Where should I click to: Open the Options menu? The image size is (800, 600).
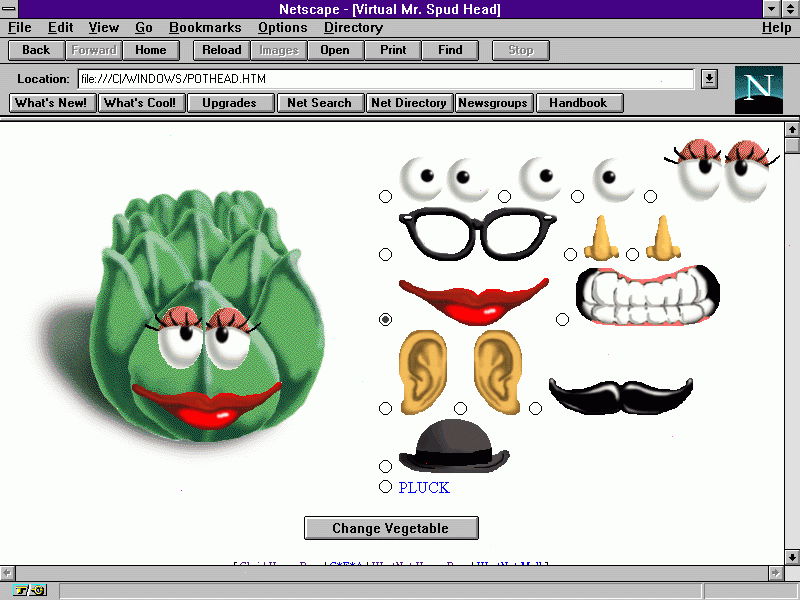(x=282, y=28)
